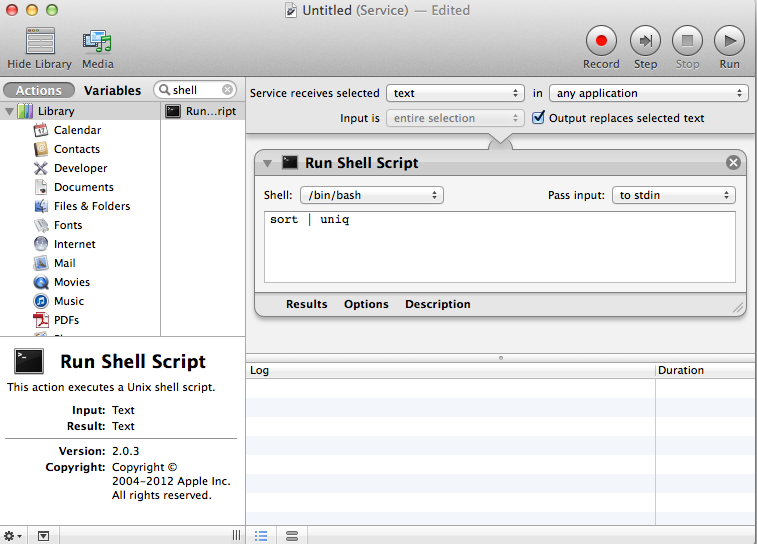Image resolution: width=757 pixels, height=544 pixels.
Task: Click the search magnifier icon
Action: [164, 90]
